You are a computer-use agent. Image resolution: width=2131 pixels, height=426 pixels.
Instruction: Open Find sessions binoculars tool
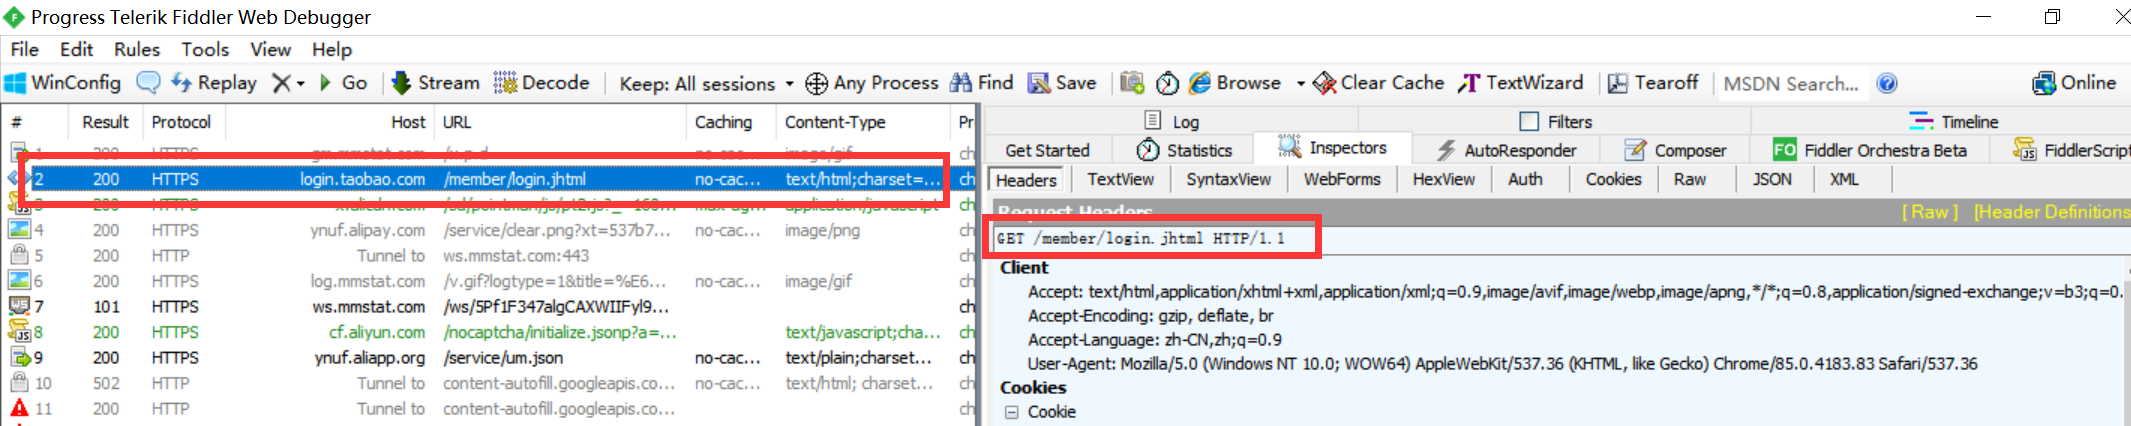(x=982, y=83)
